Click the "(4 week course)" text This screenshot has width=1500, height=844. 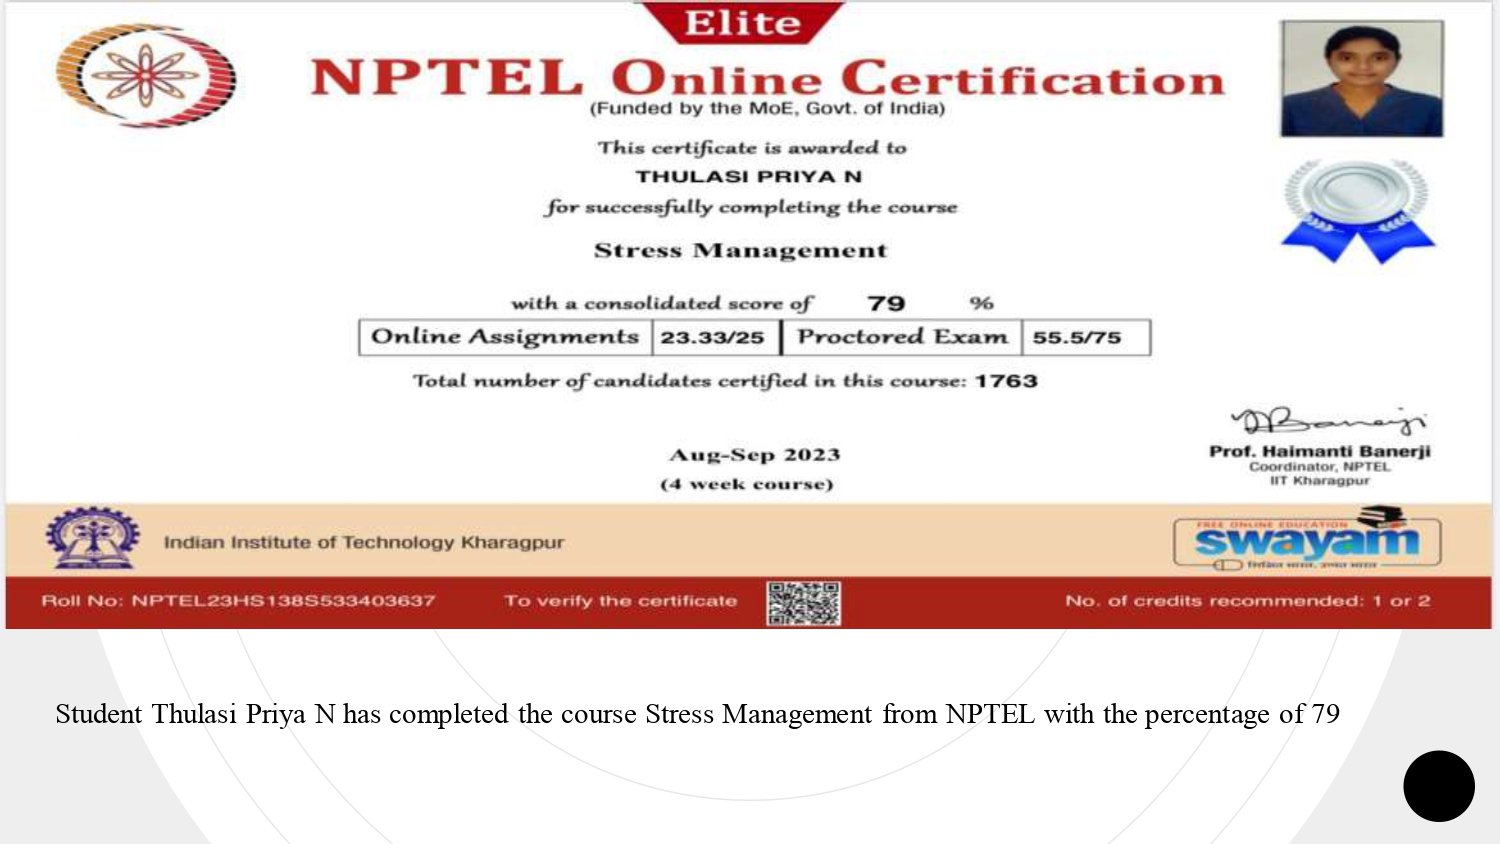[746, 484]
